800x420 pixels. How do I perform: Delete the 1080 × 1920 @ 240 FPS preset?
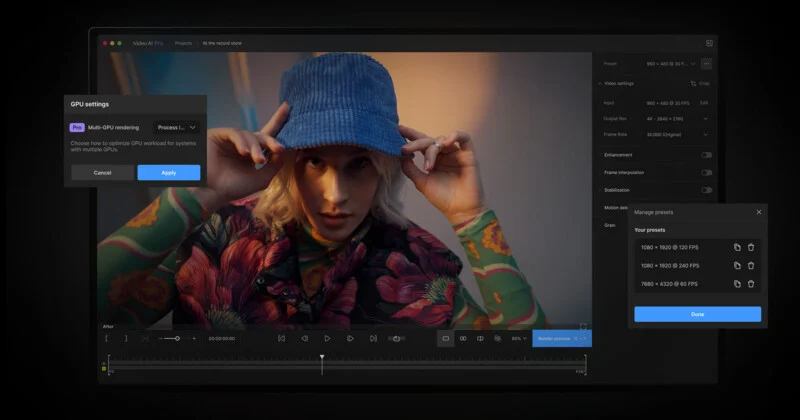coord(751,265)
